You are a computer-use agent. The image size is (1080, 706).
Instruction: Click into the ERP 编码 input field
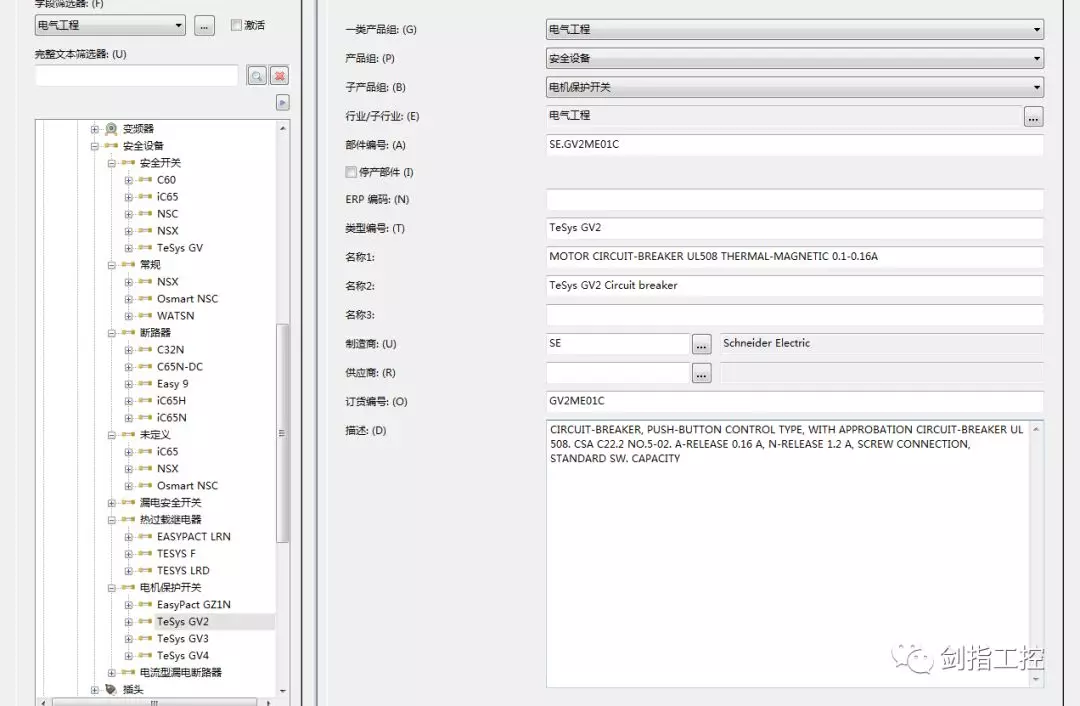click(x=794, y=200)
